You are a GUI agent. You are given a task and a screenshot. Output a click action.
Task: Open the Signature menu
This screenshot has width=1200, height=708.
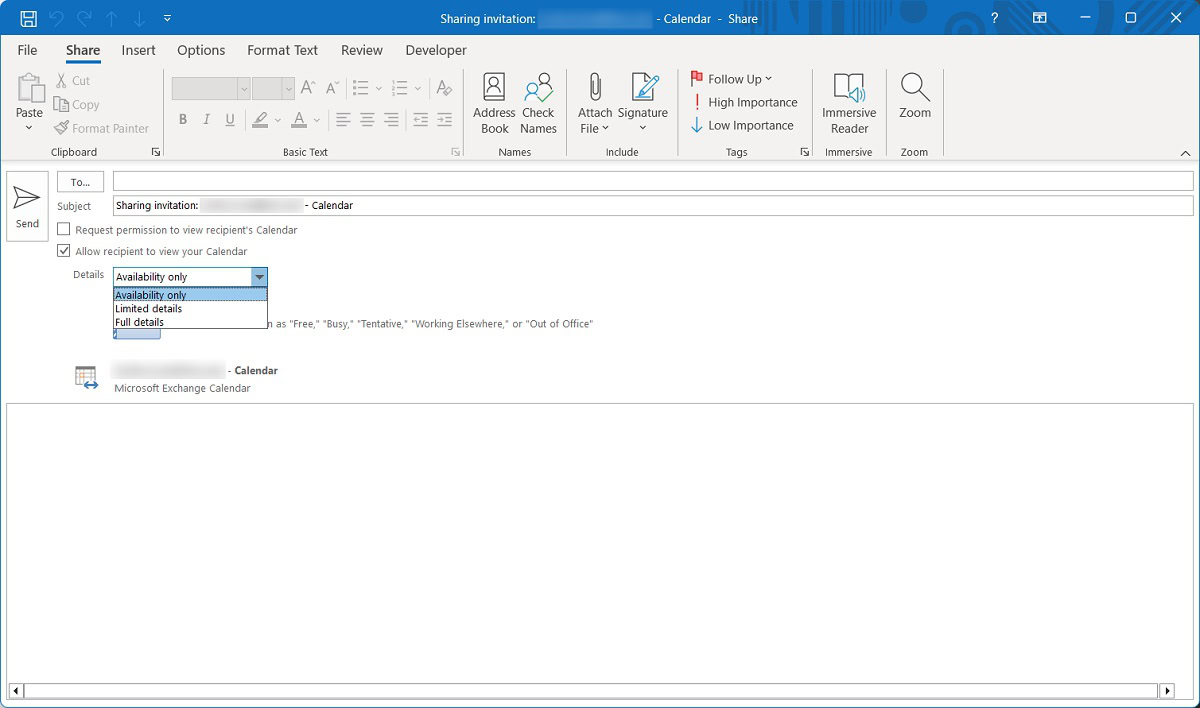pyautogui.click(x=643, y=103)
